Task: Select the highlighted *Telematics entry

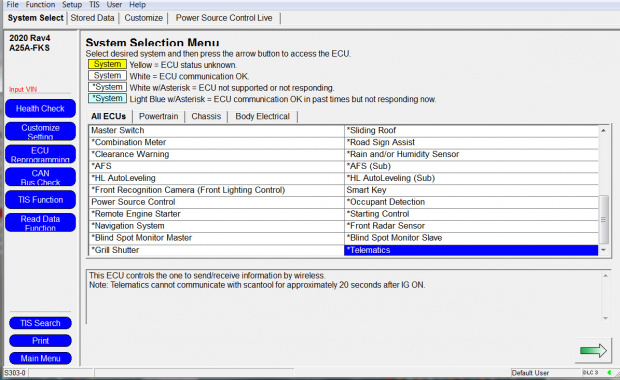Action: click(471, 250)
